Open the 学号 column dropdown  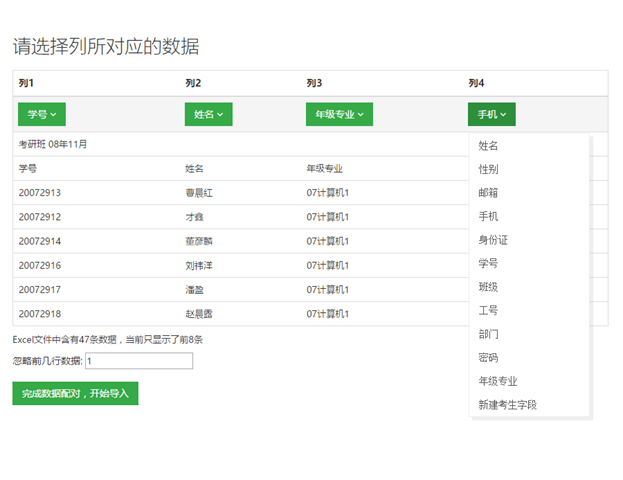click(42, 114)
